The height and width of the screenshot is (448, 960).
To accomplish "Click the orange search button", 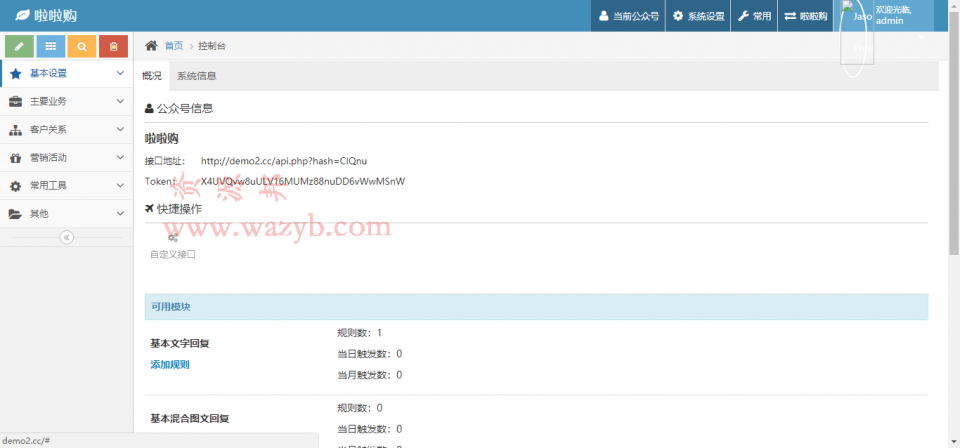I will point(82,46).
